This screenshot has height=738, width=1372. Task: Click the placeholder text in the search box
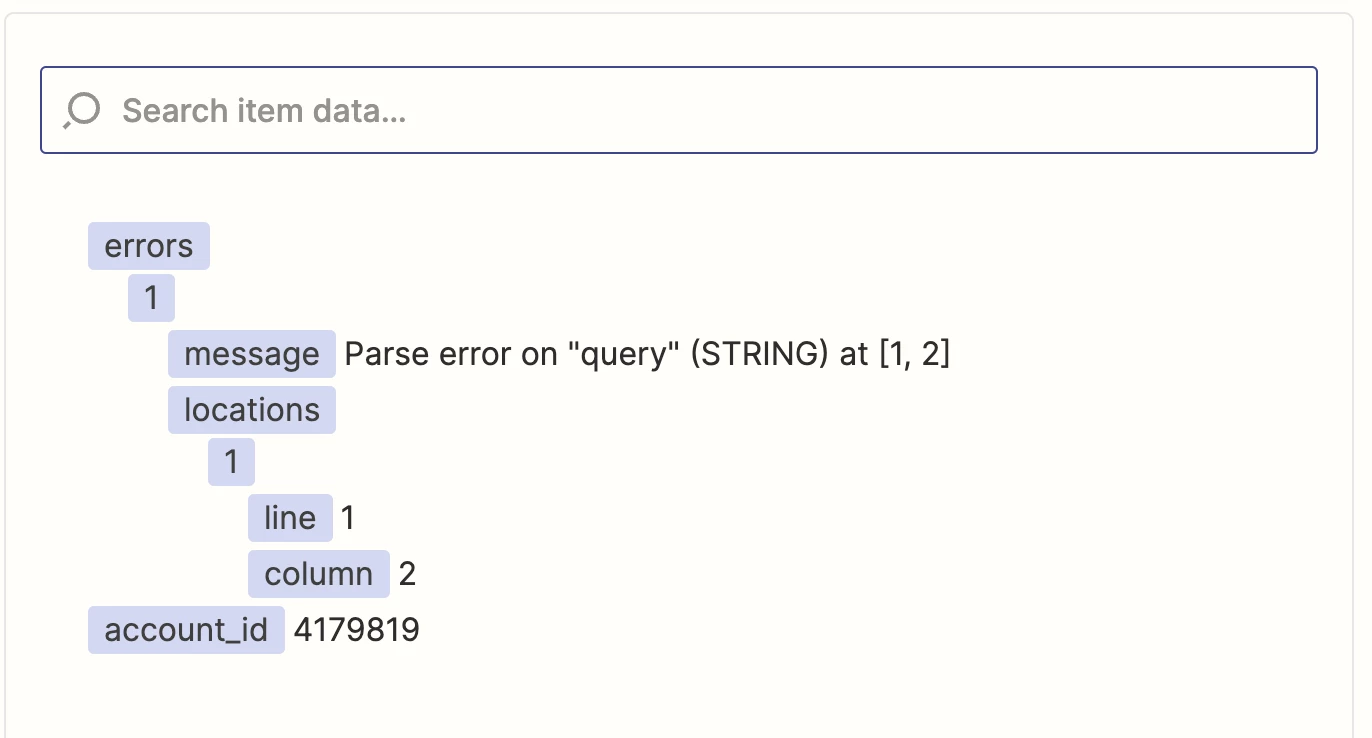264,110
